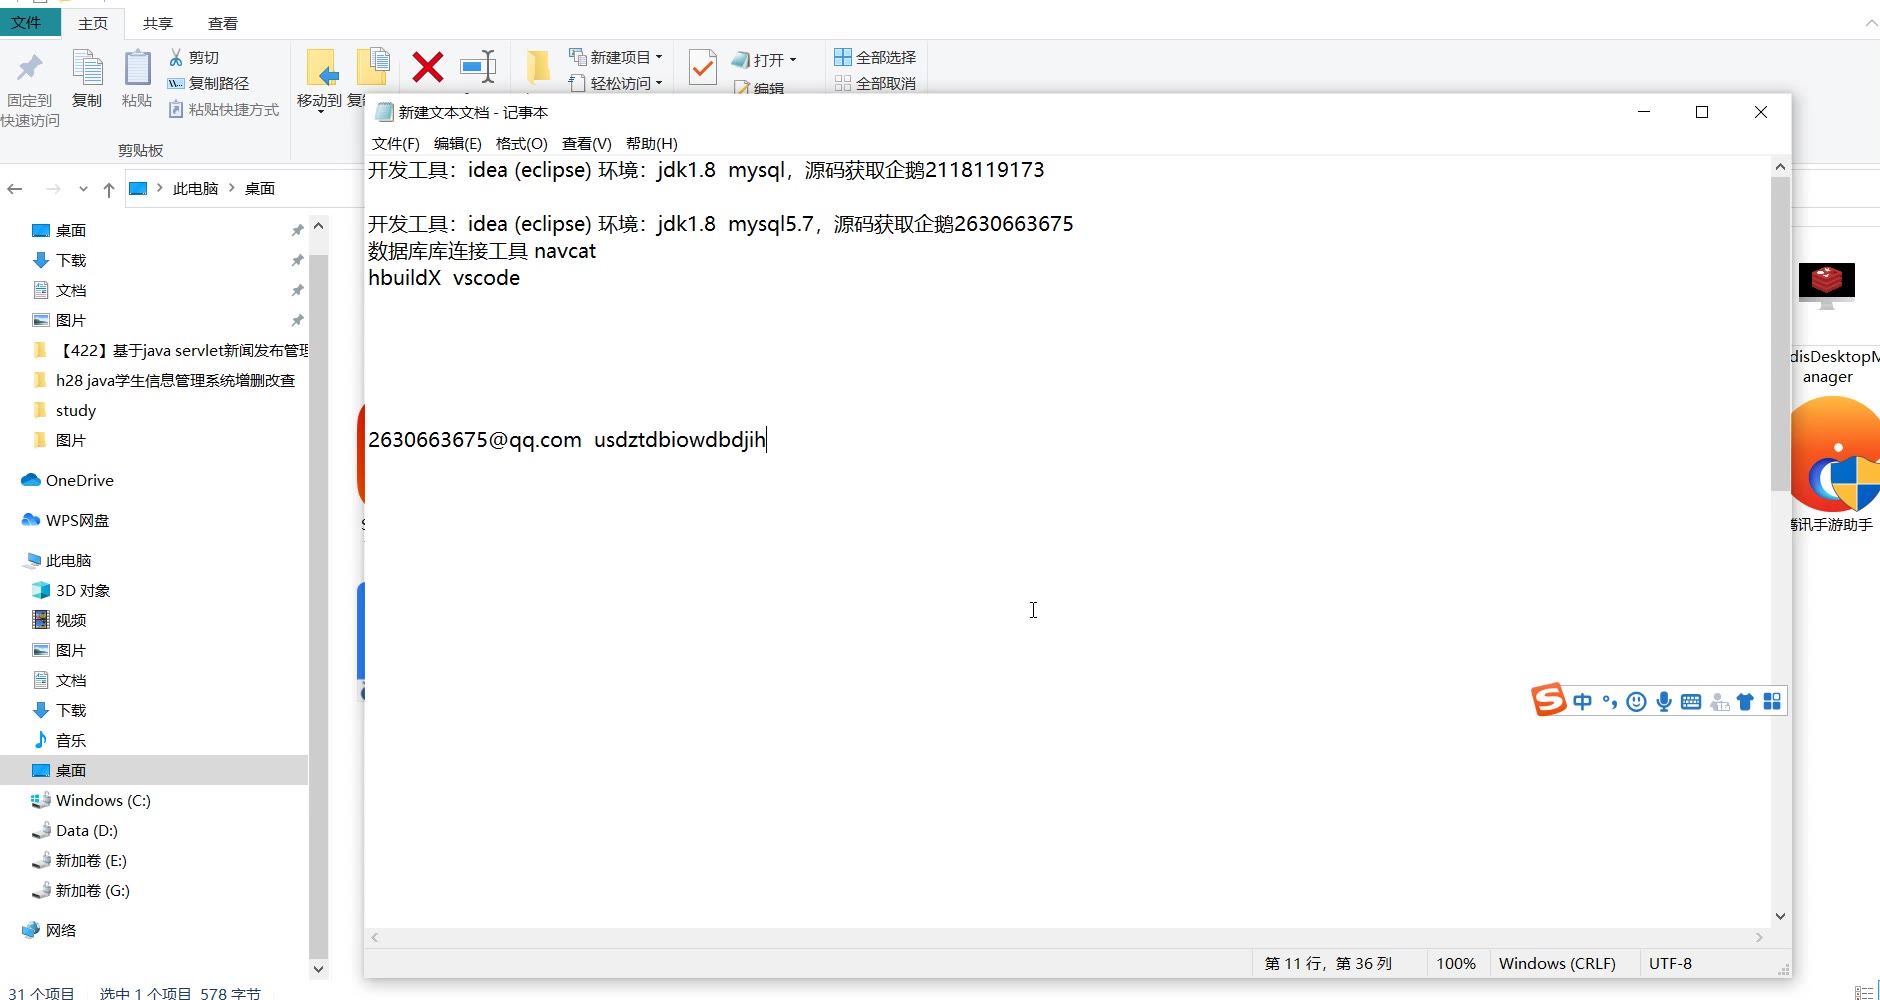Image resolution: width=1880 pixels, height=1000 pixels.
Task: Click the Explorer up arrow
Action: click(109, 189)
